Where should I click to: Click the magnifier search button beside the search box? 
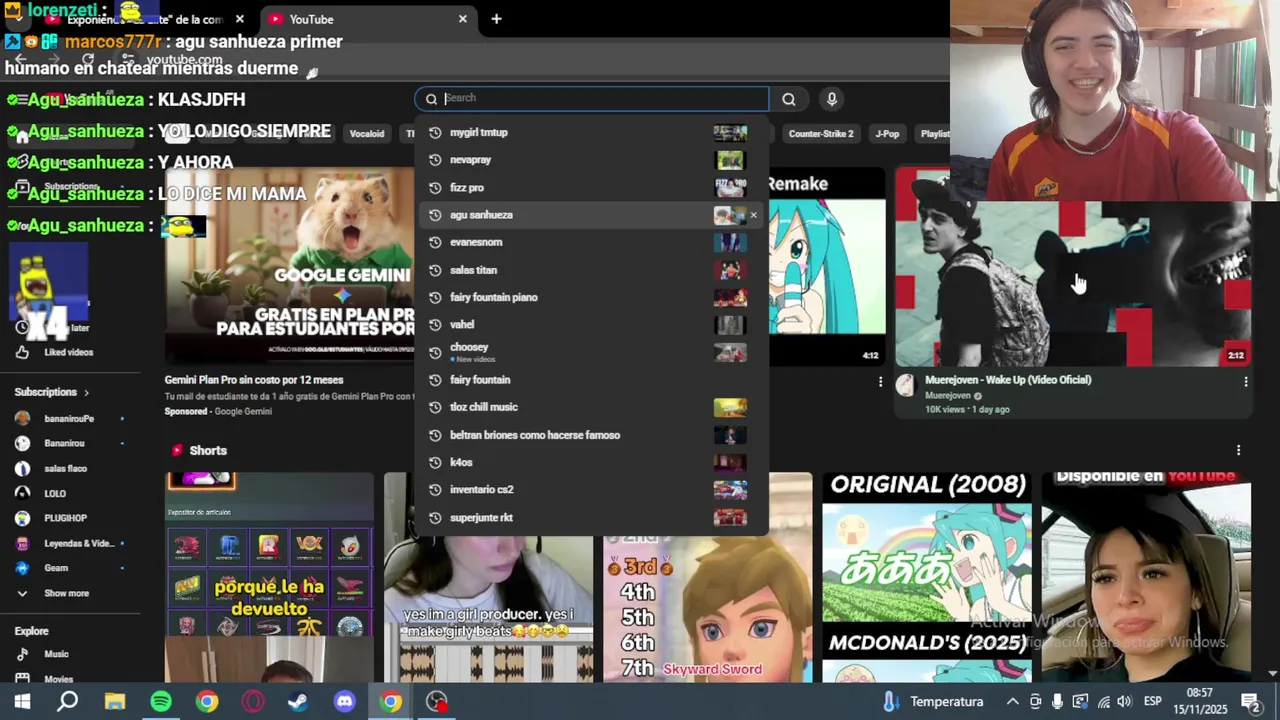point(789,99)
